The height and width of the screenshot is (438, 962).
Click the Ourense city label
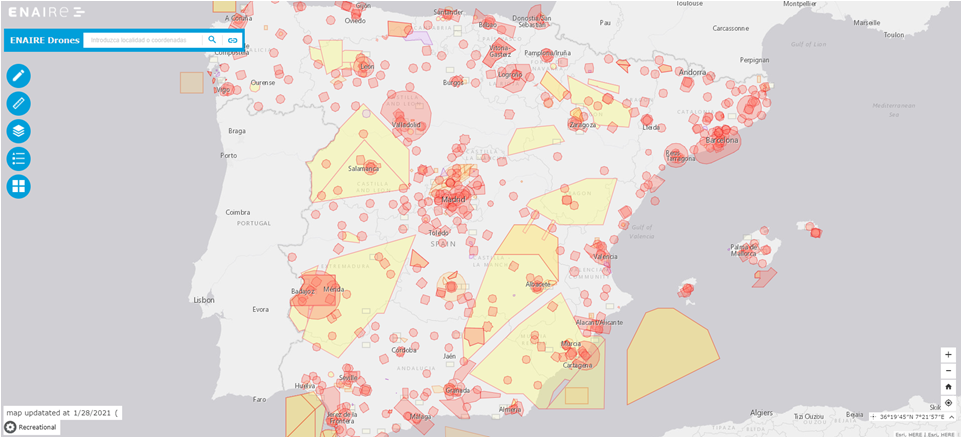click(x=263, y=82)
